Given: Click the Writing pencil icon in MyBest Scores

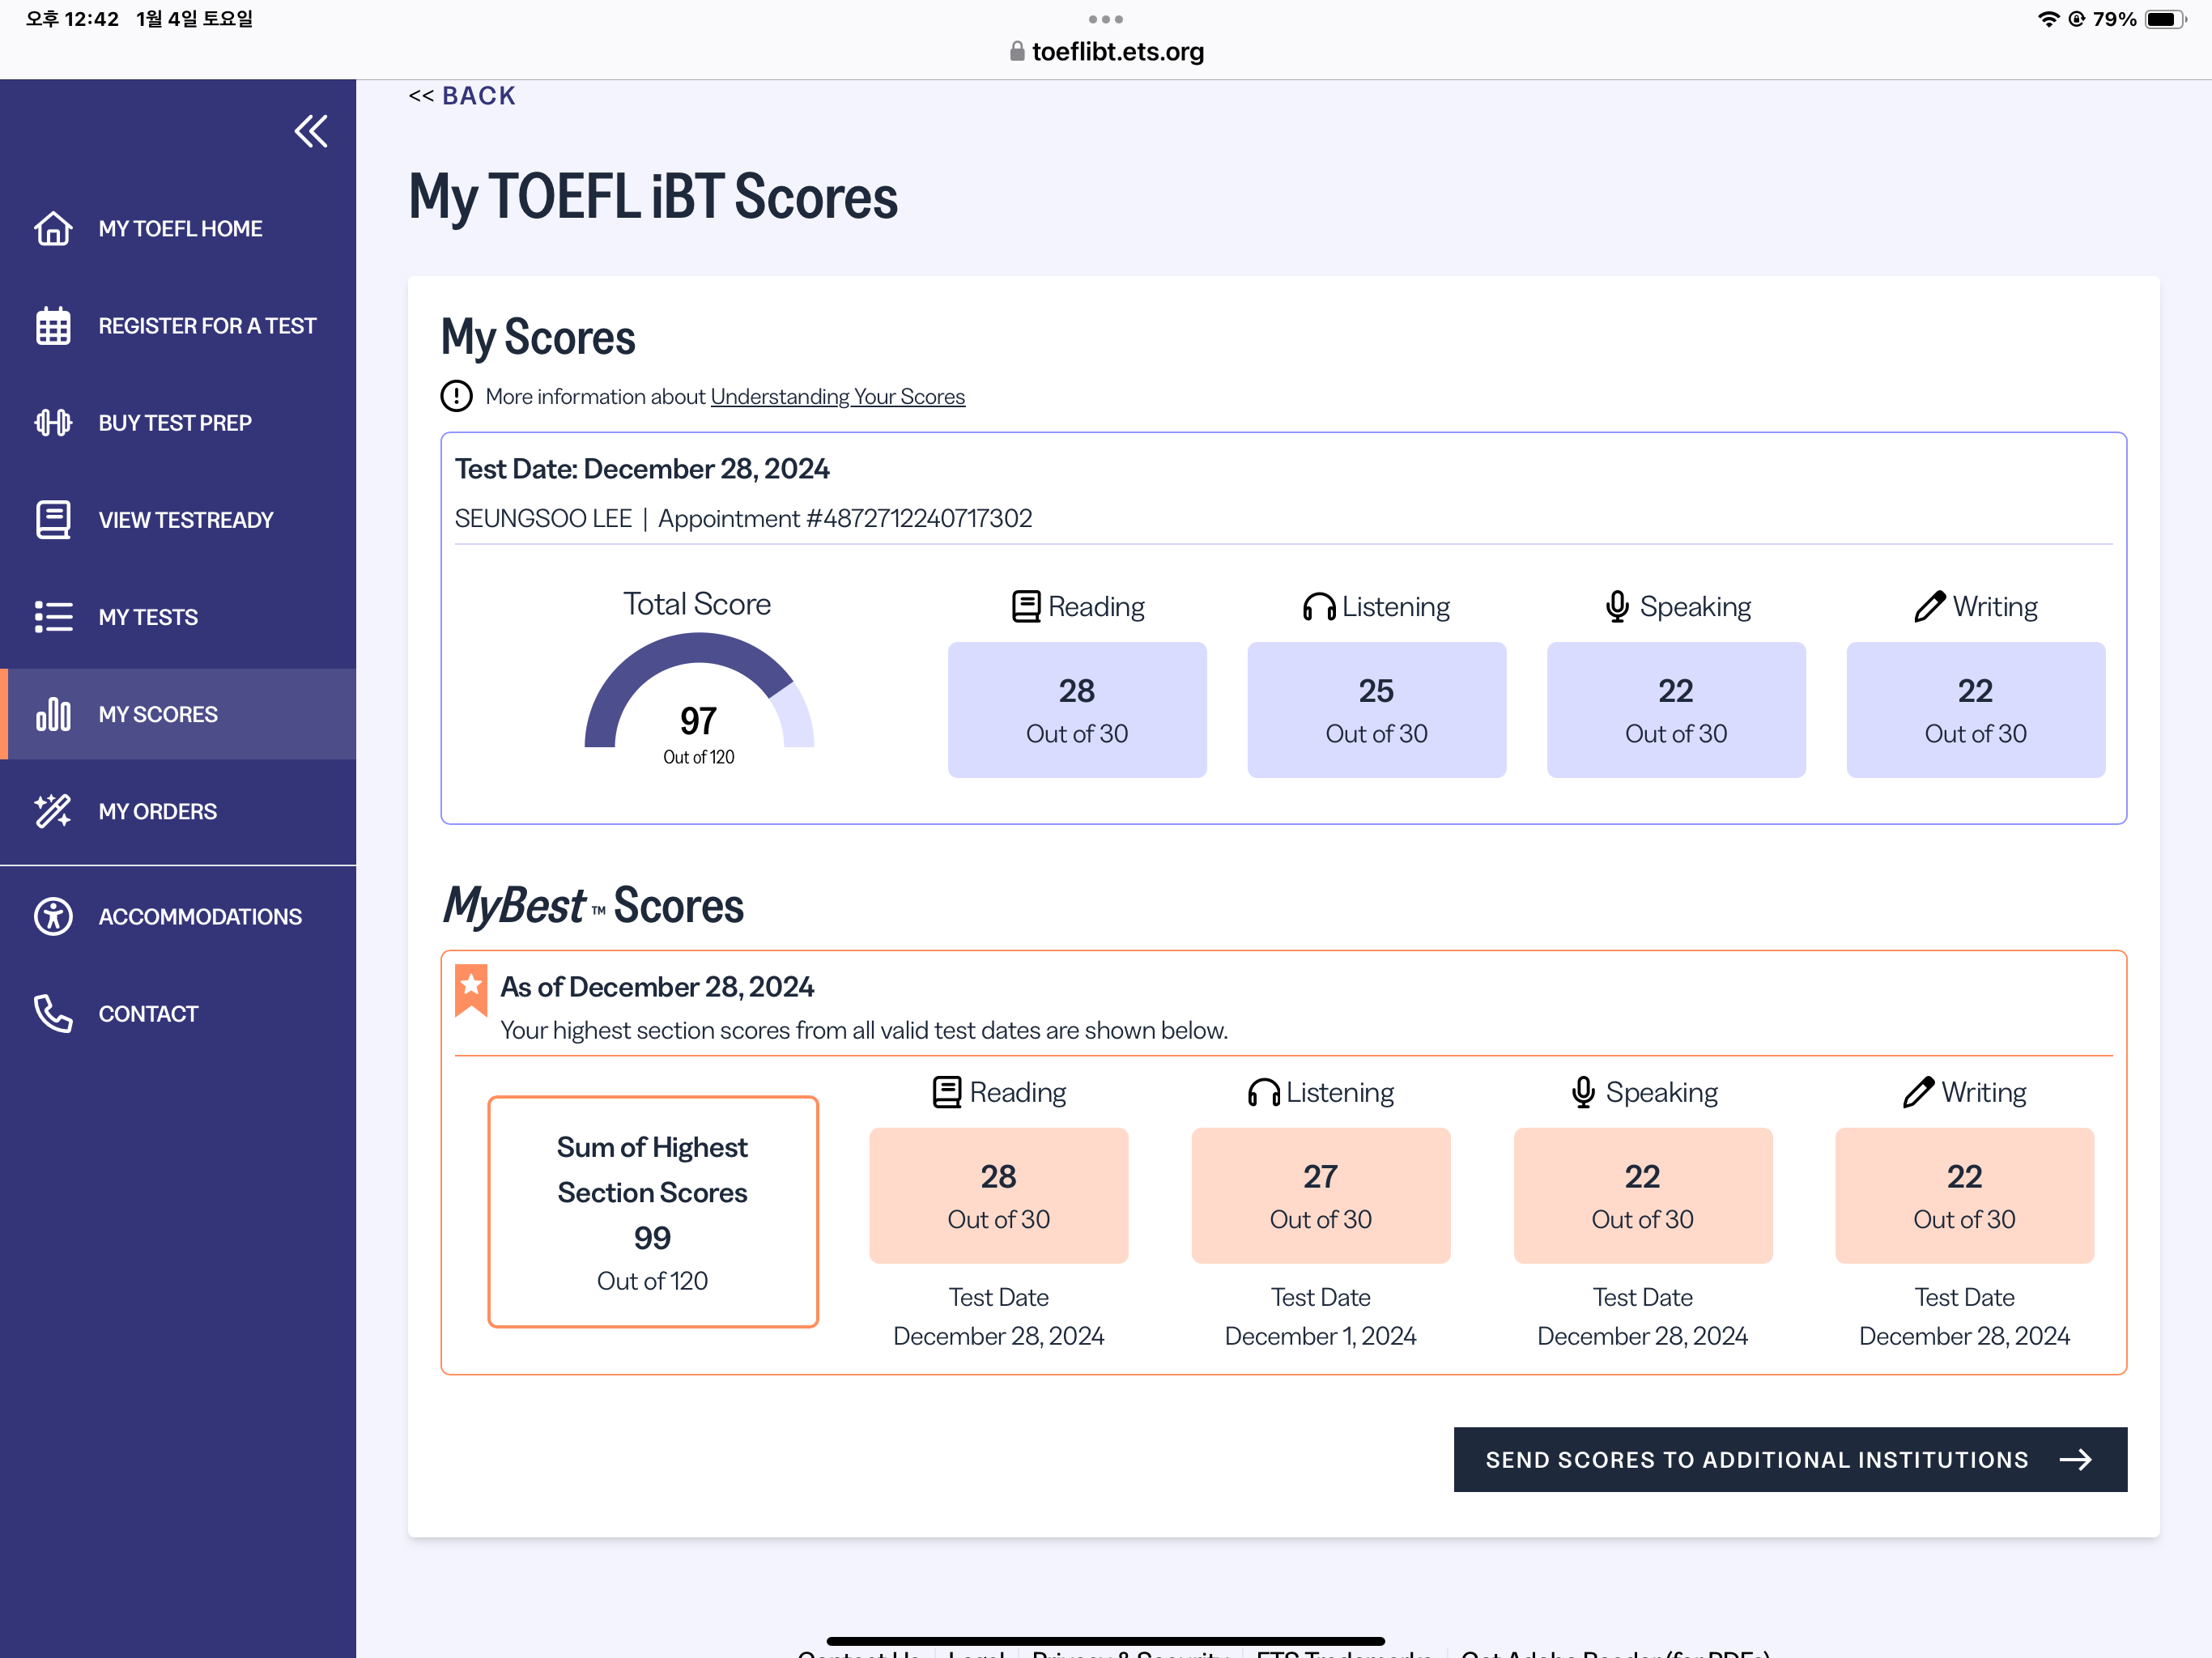Looking at the screenshot, I should pyautogui.click(x=1918, y=1092).
